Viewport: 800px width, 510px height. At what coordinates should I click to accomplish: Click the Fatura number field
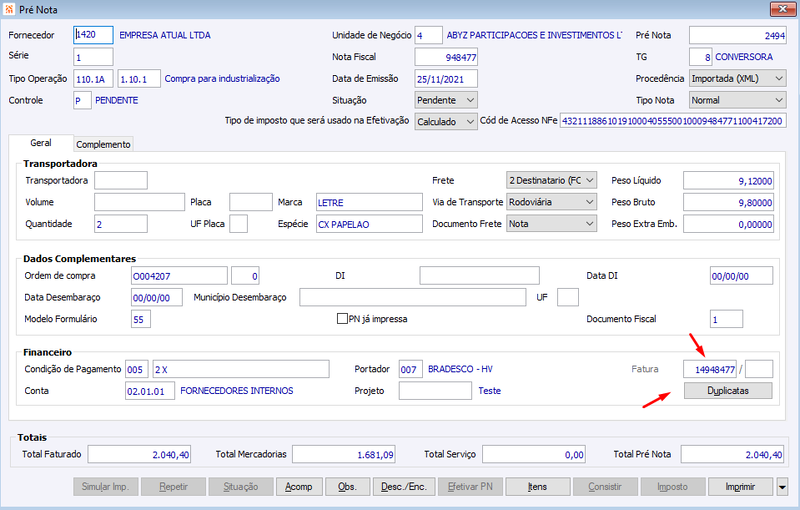[710, 369]
